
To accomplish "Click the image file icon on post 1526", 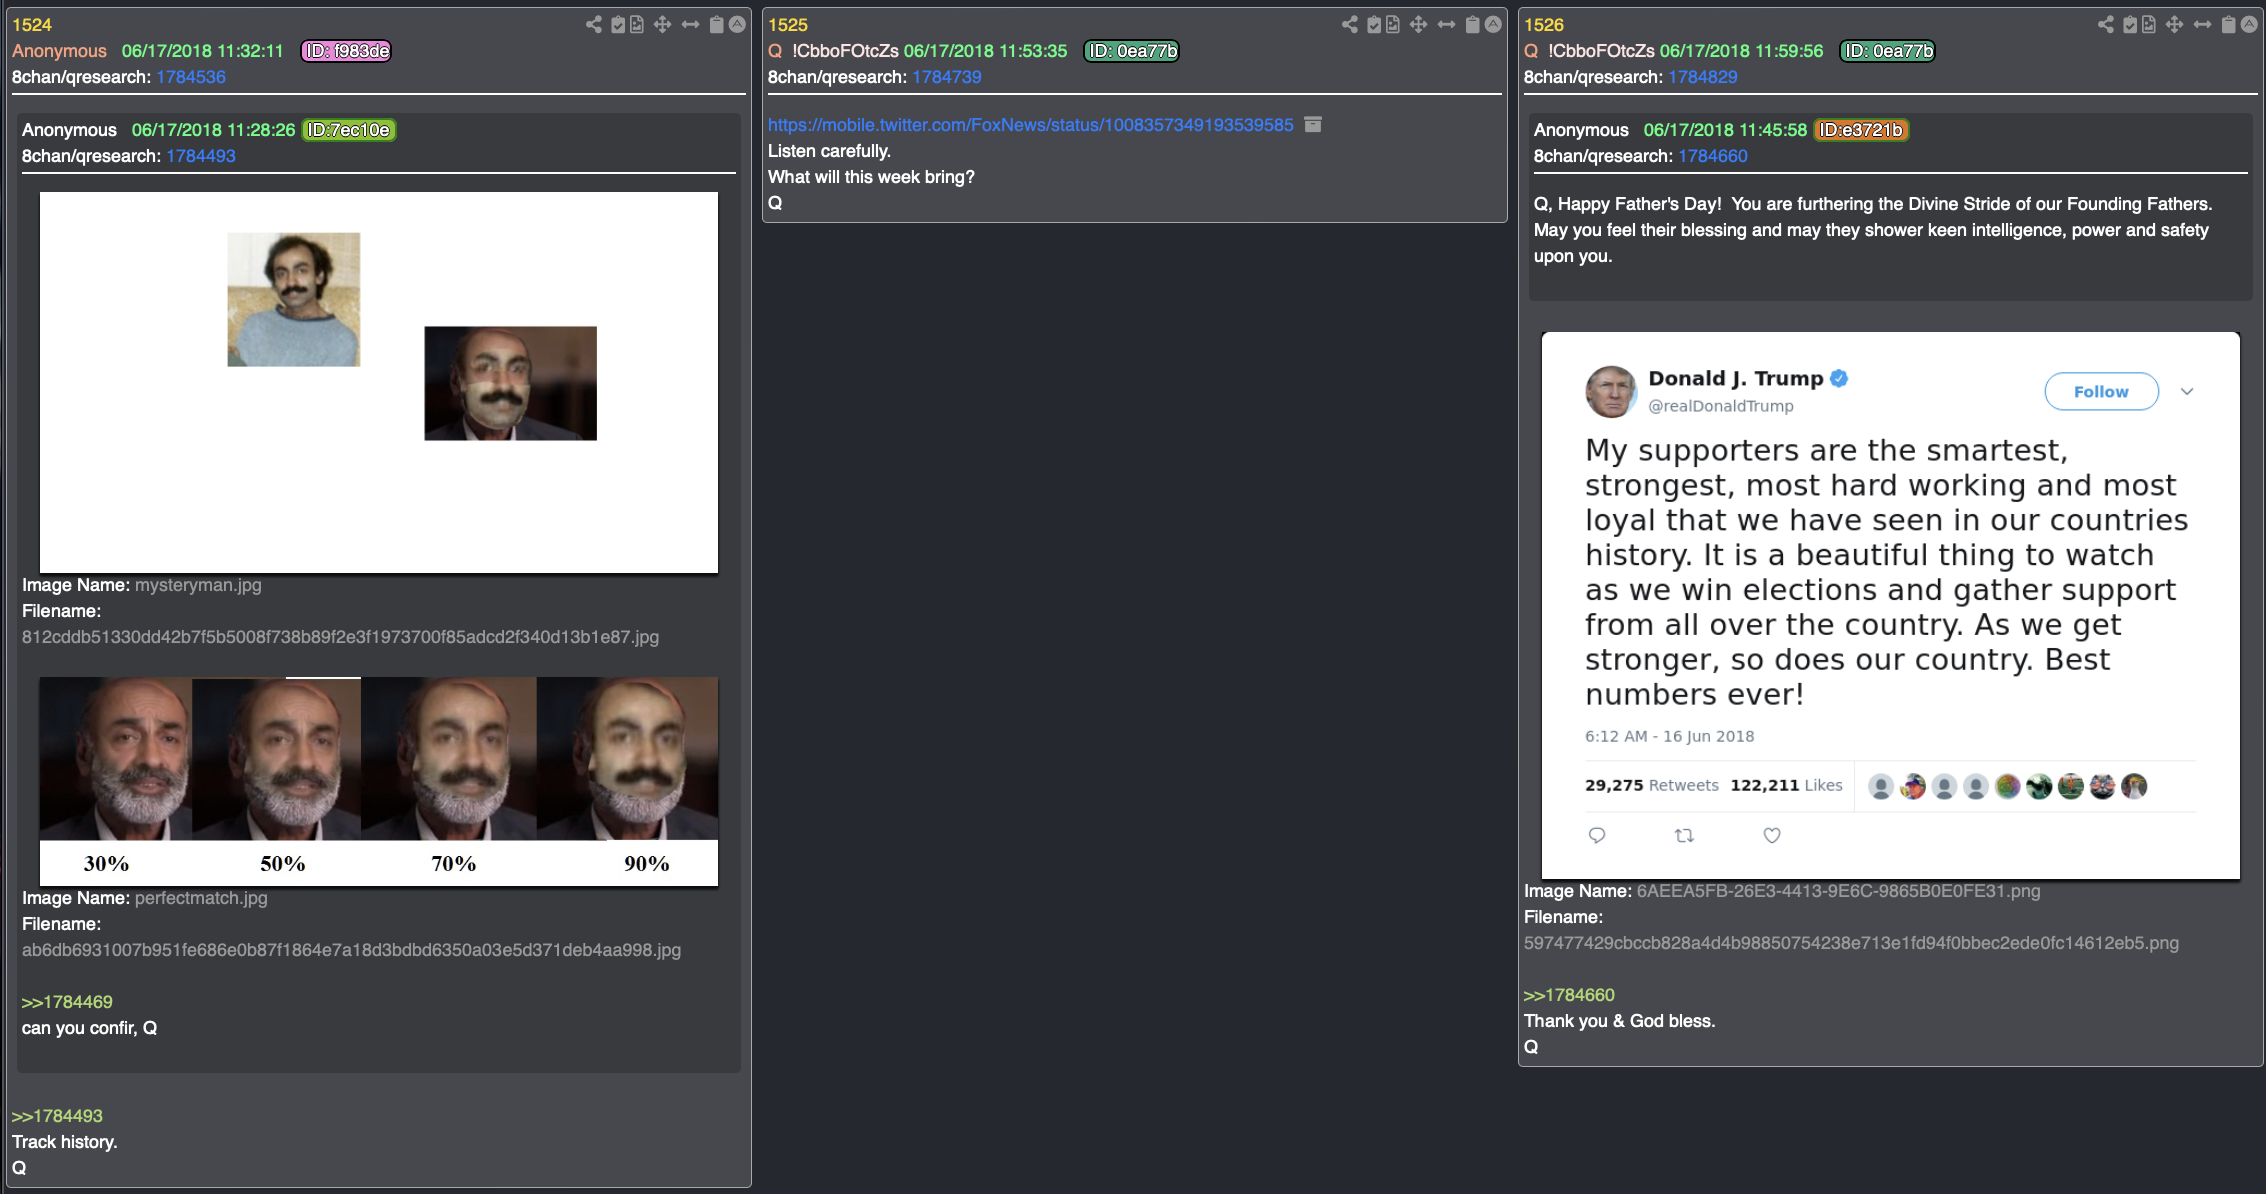I will click(2149, 25).
